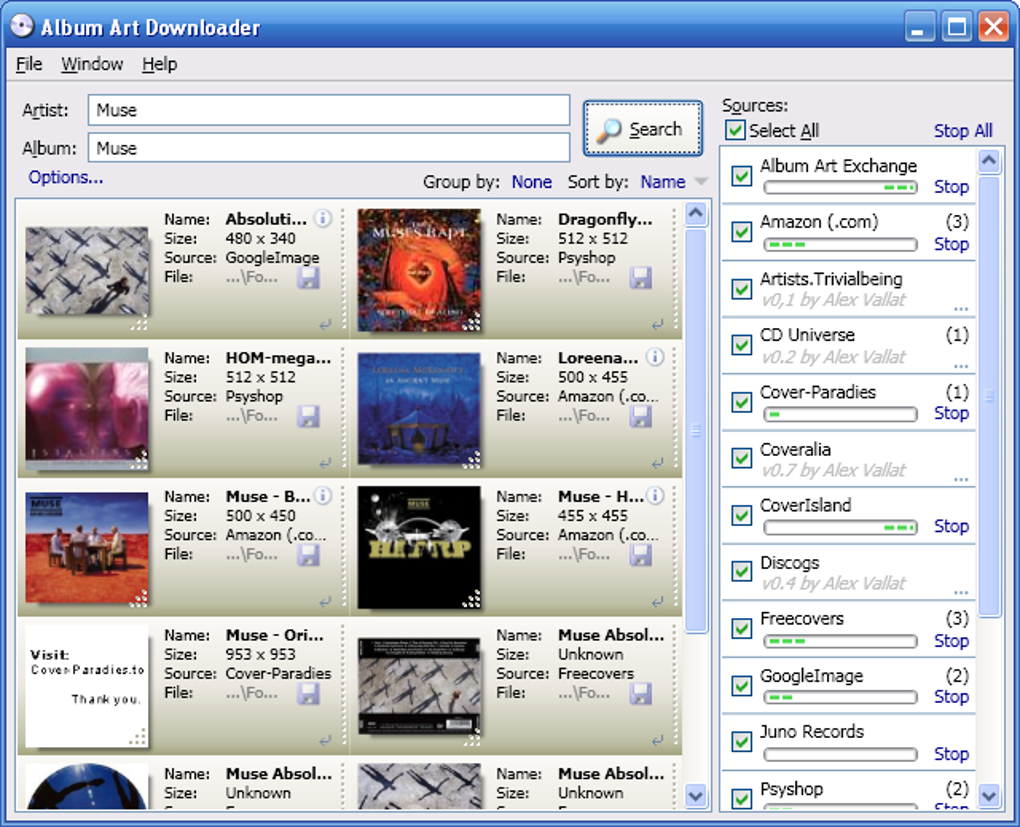Screen dimensions: 1020x827
Task: Open info icon of Muse - H... result
Action: 655,496
